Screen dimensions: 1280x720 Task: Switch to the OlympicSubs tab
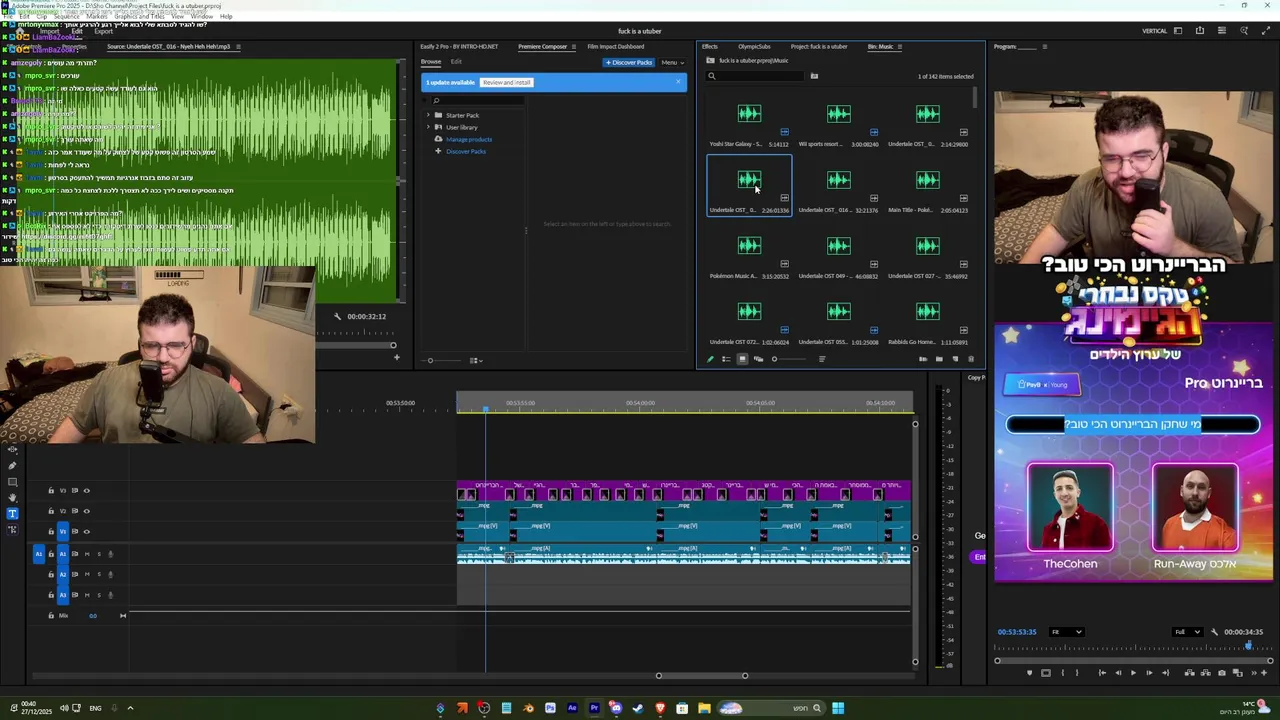[x=754, y=46]
